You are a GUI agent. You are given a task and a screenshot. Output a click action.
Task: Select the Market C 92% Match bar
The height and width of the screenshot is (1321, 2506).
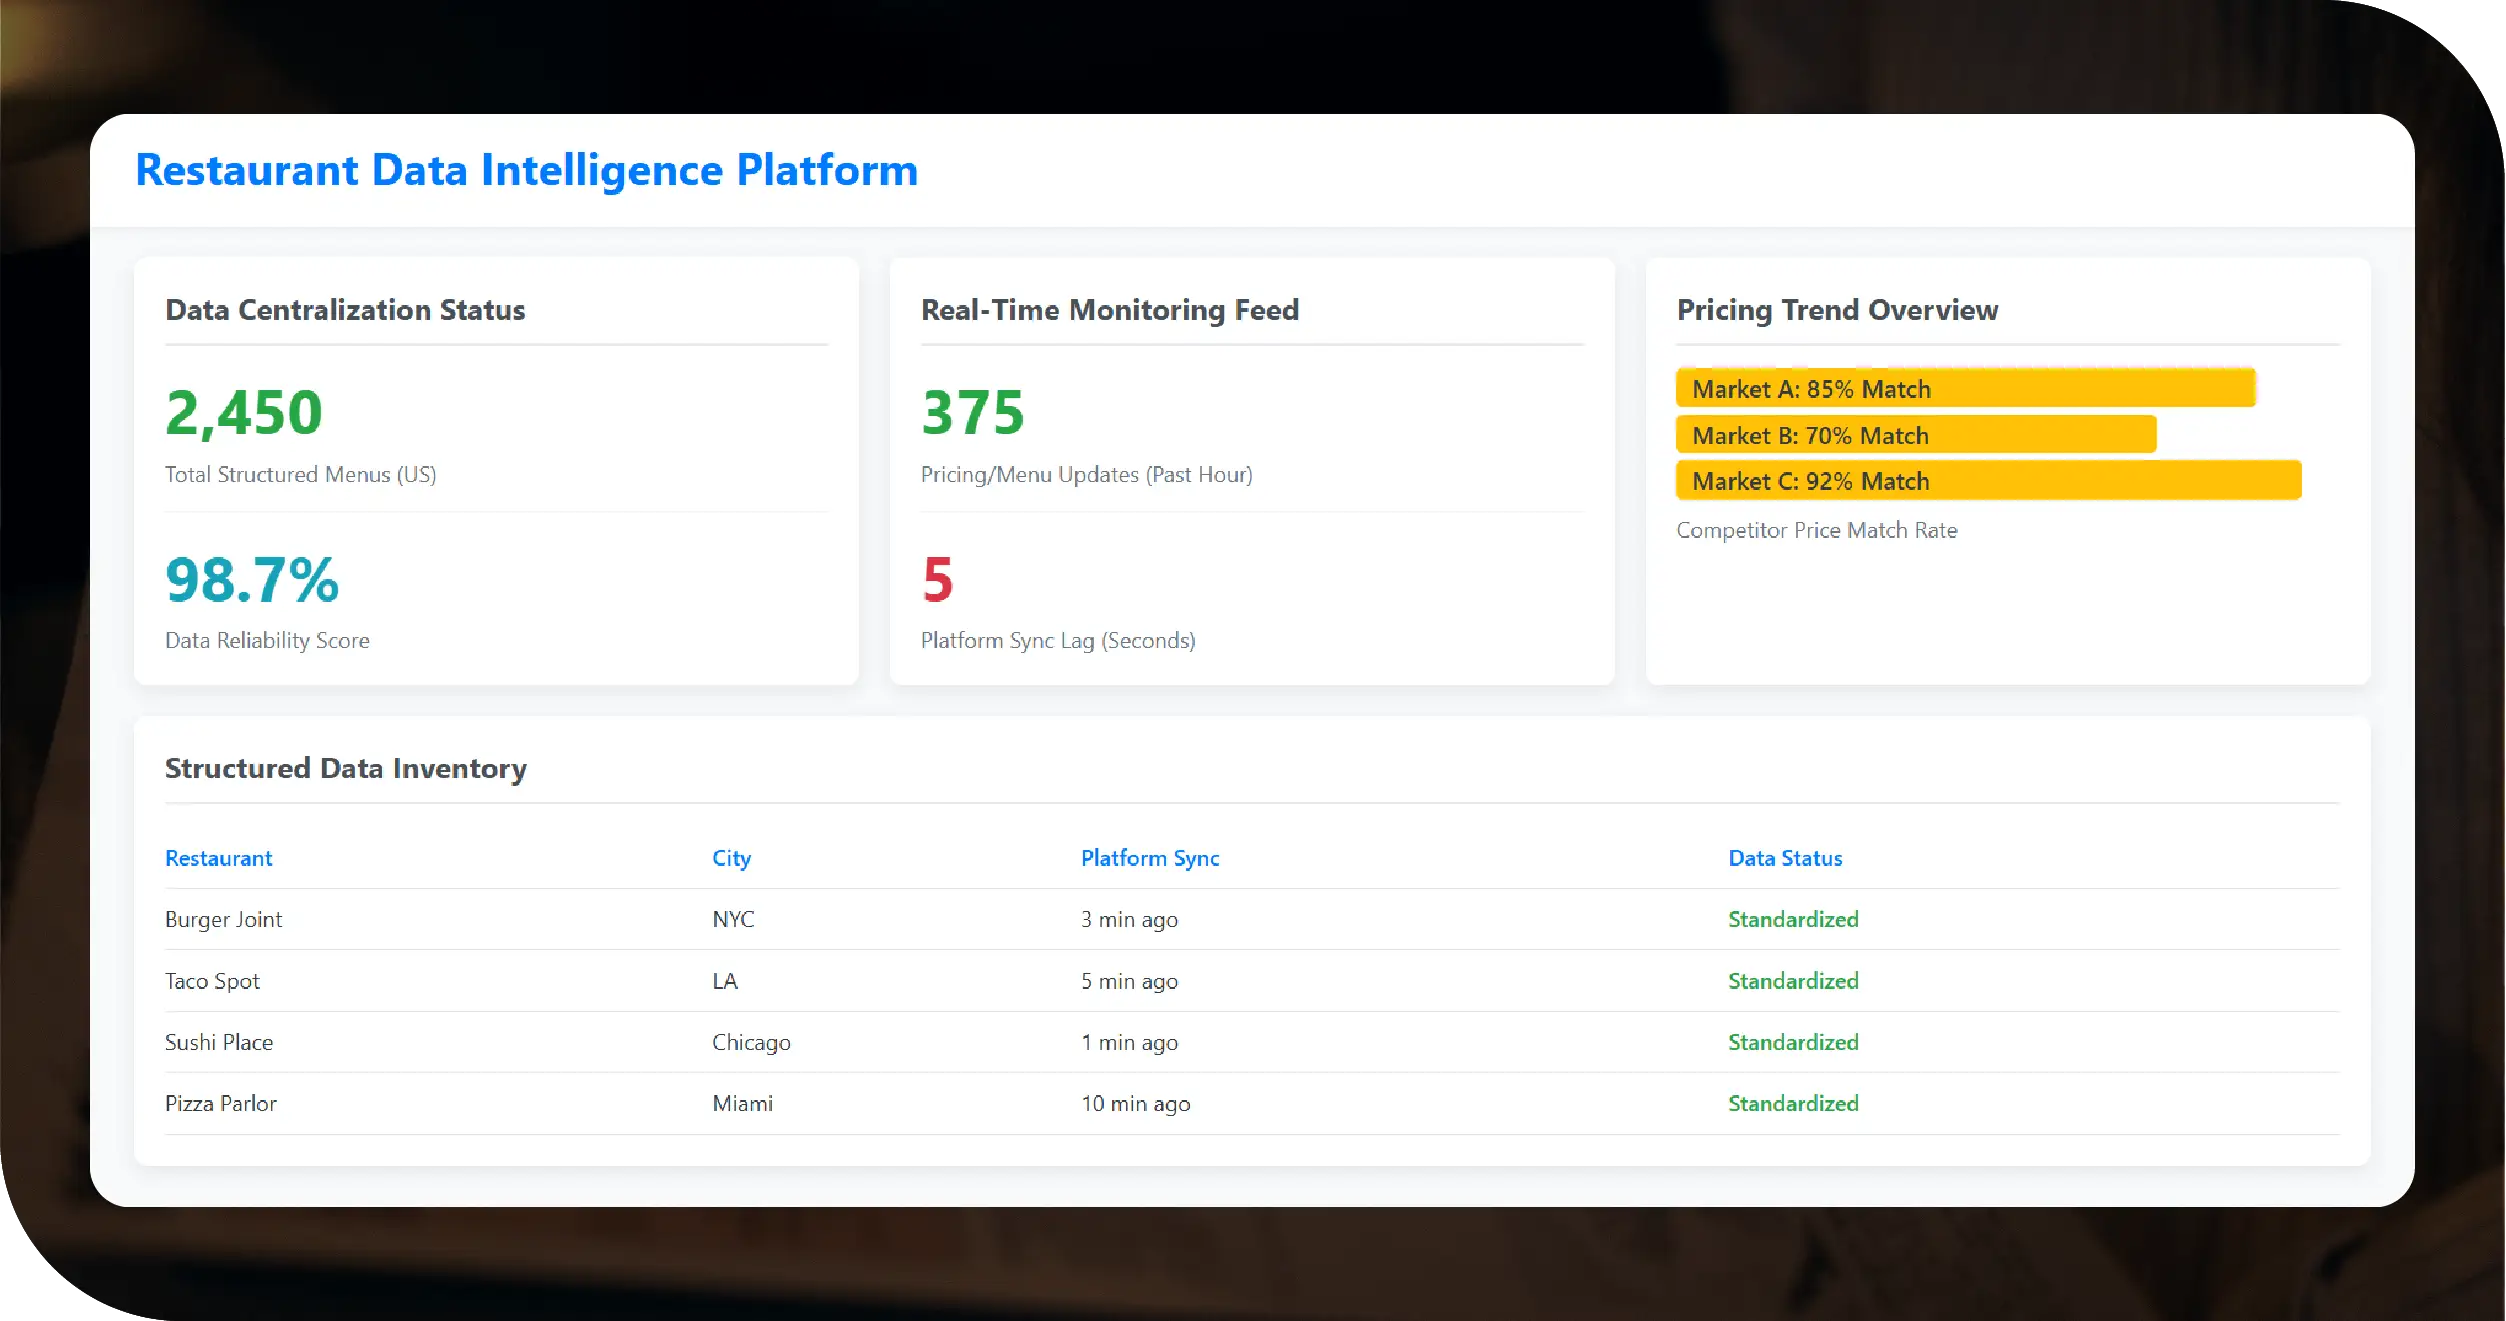point(1987,481)
